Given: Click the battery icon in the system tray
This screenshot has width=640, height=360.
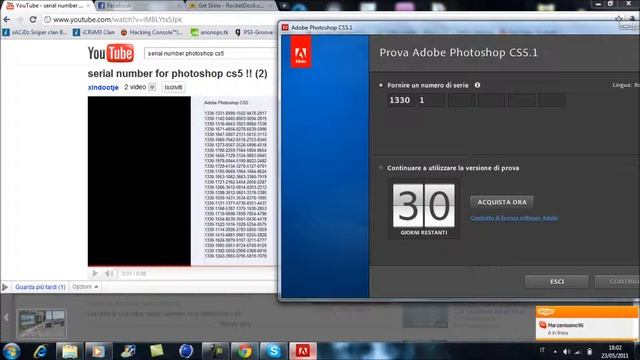Looking at the screenshot, I should pos(589,351).
